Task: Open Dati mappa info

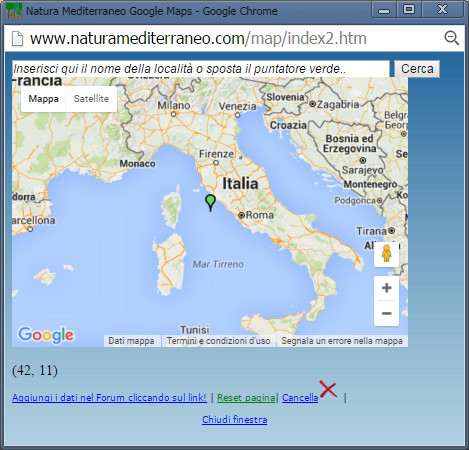Action: point(131,341)
